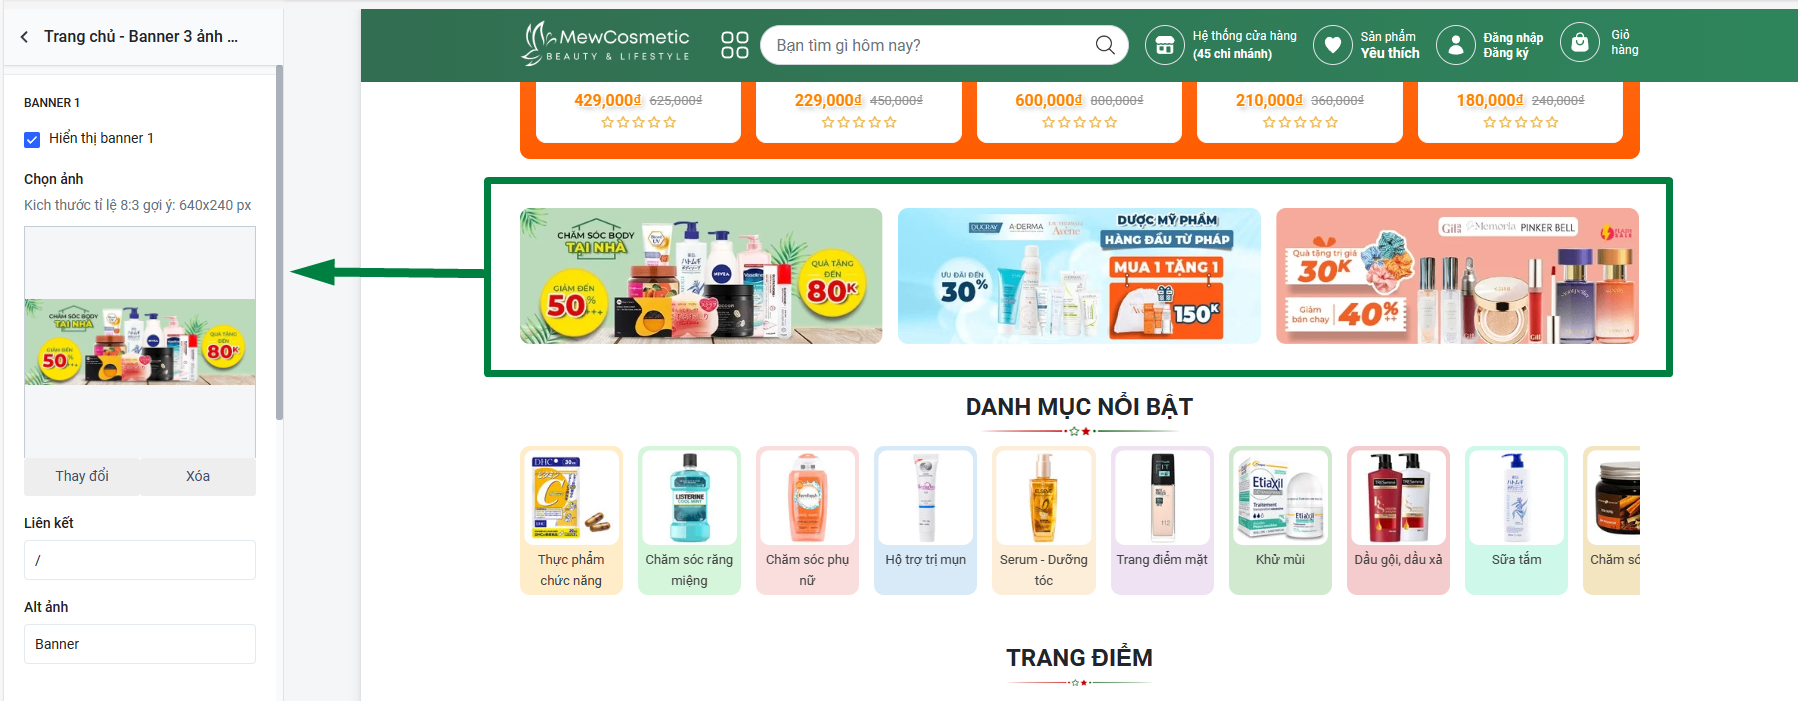Toggle the Hiển thị banner 1 checkbox
Viewport: 1798px width, 701px height.
[x=32, y=139]
